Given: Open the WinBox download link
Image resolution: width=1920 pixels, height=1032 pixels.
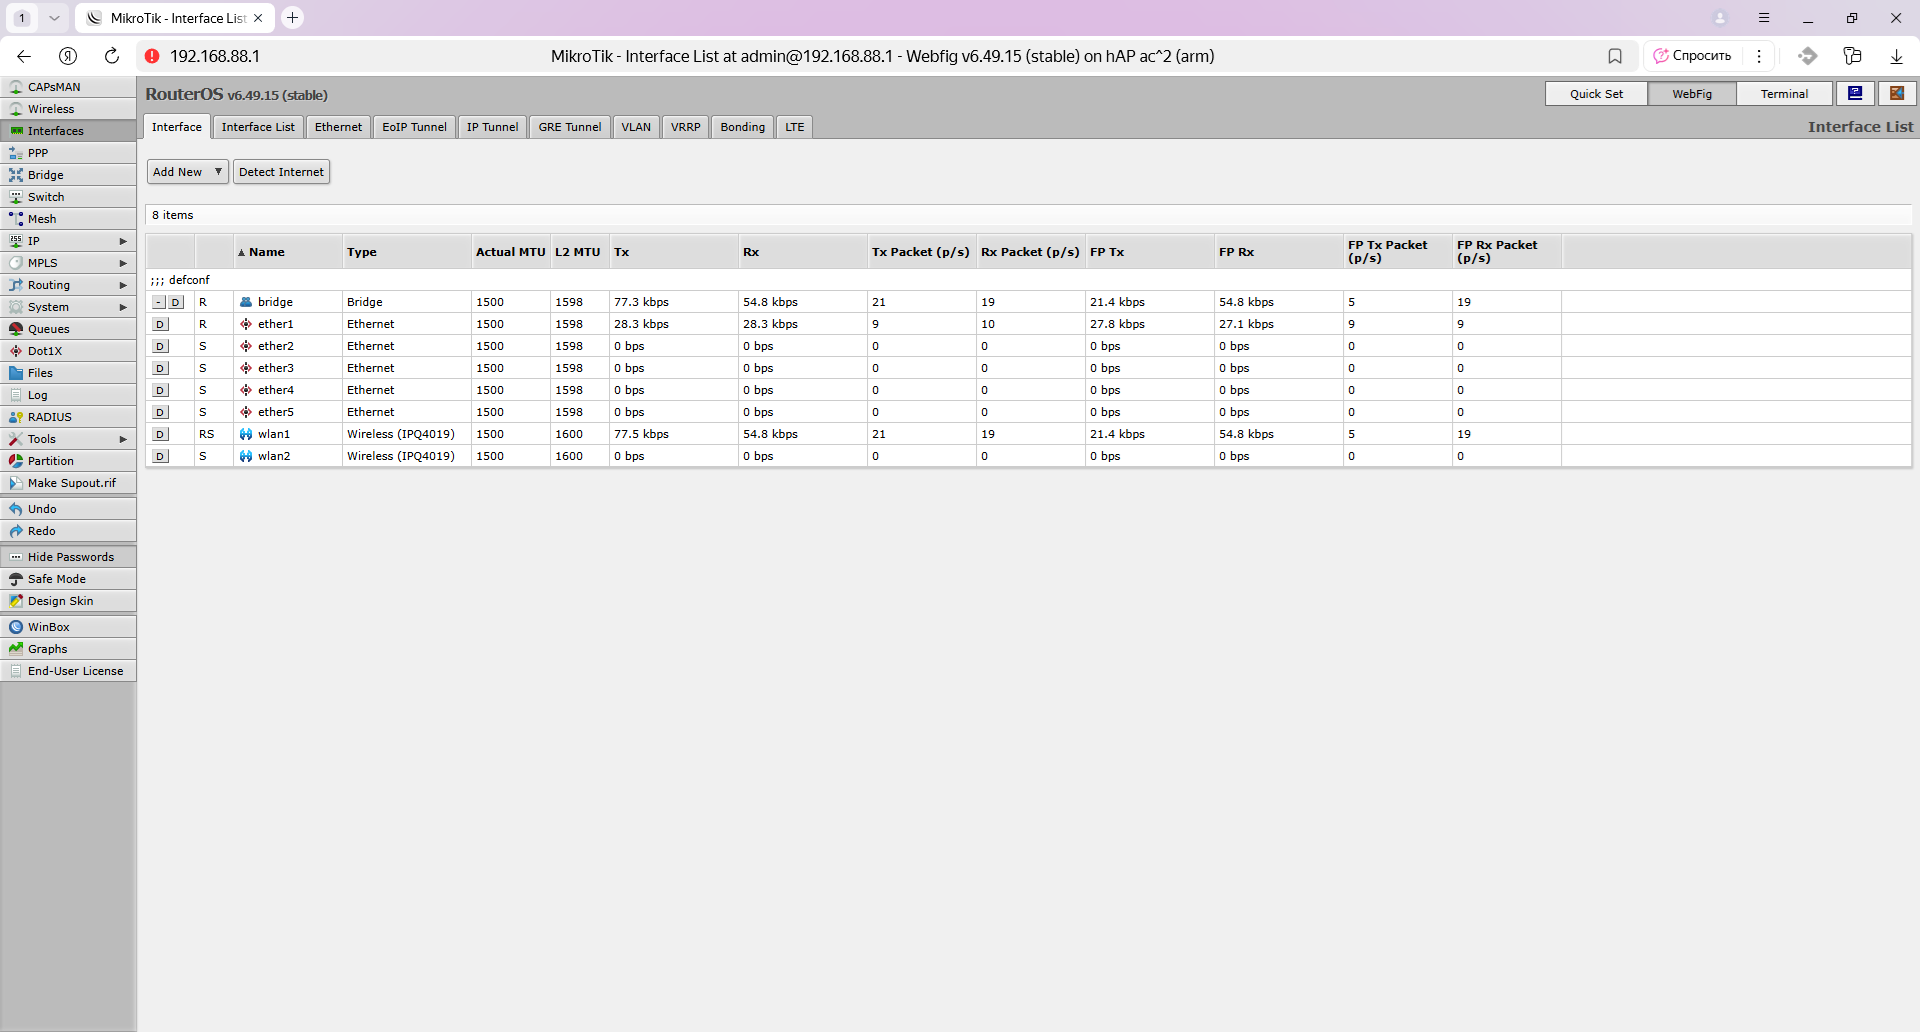Looking at the screenshot, I should tap(68, 627).
